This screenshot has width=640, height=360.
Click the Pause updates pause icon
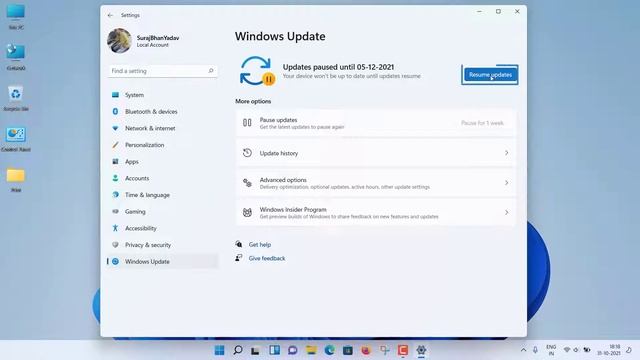tap(247, 123)
